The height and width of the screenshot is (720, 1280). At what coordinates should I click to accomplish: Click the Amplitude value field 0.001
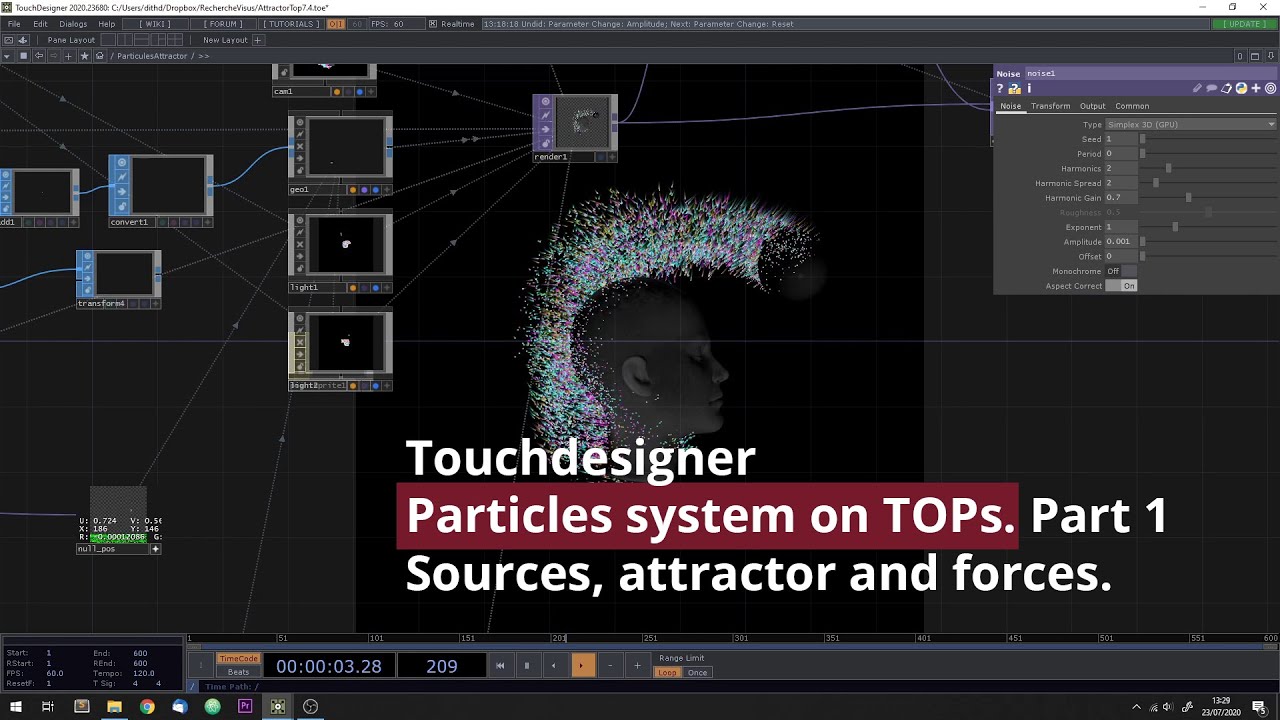pyautogui.click(x=1120, y=242)
